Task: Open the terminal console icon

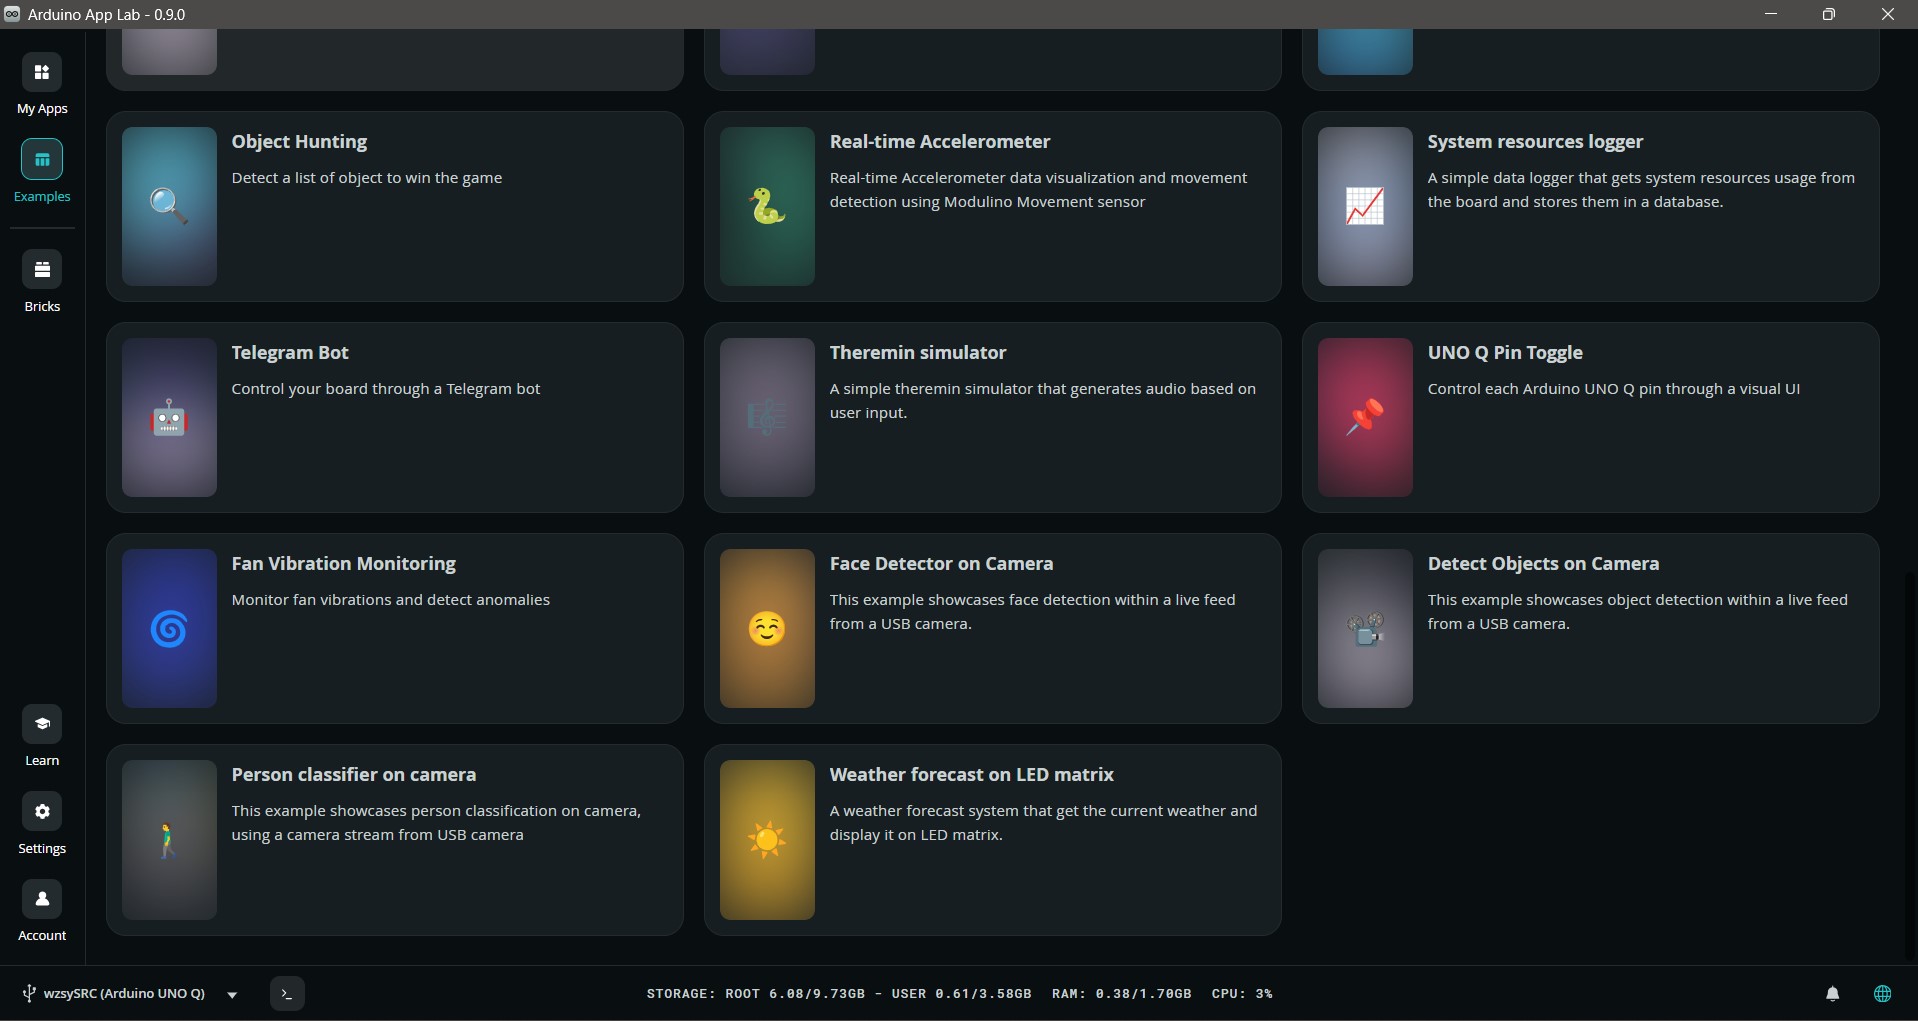Action: click(287, 994)
